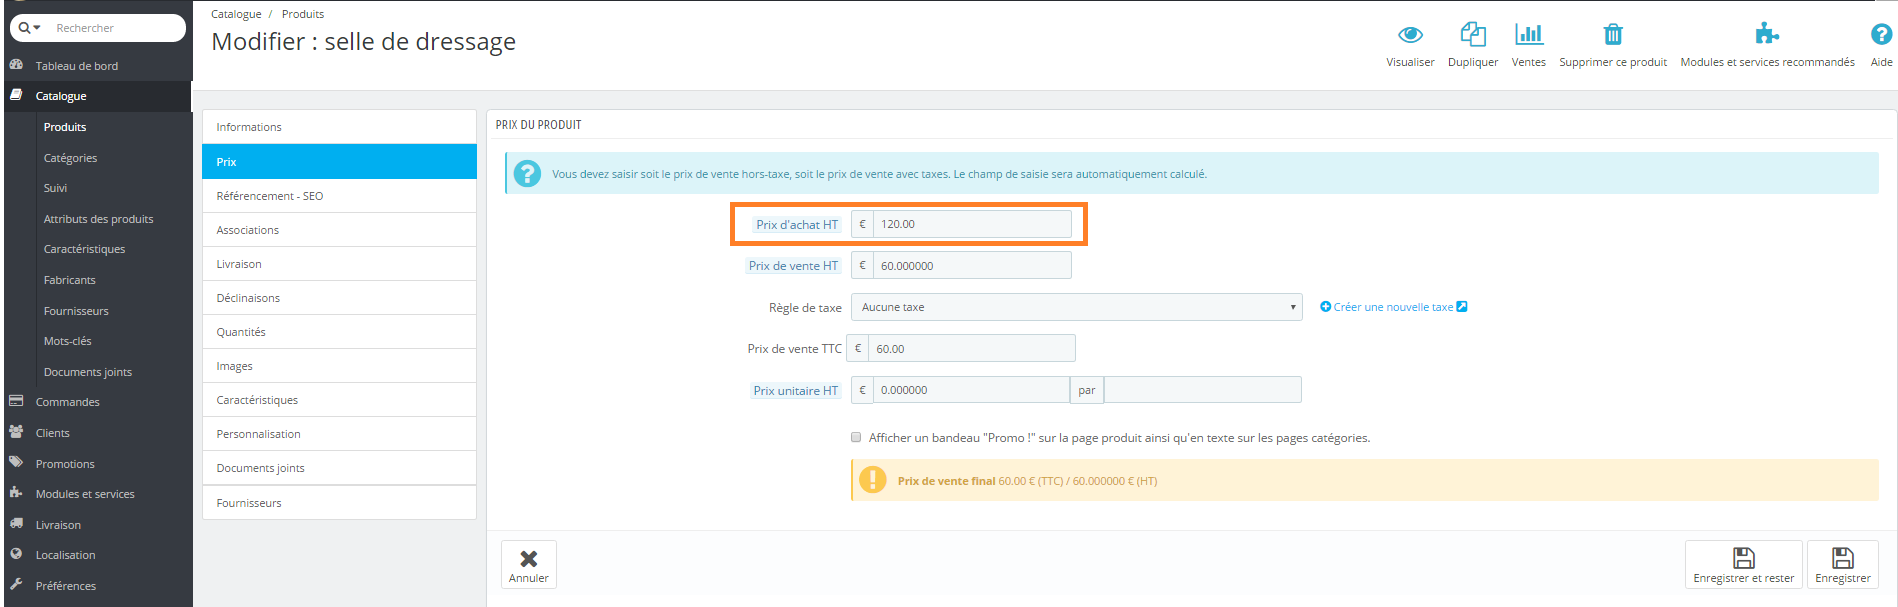Viewport: 1898px width, 607px height.
Task: Enable the Promo banner checkbox
Action: tap(856, 437)
